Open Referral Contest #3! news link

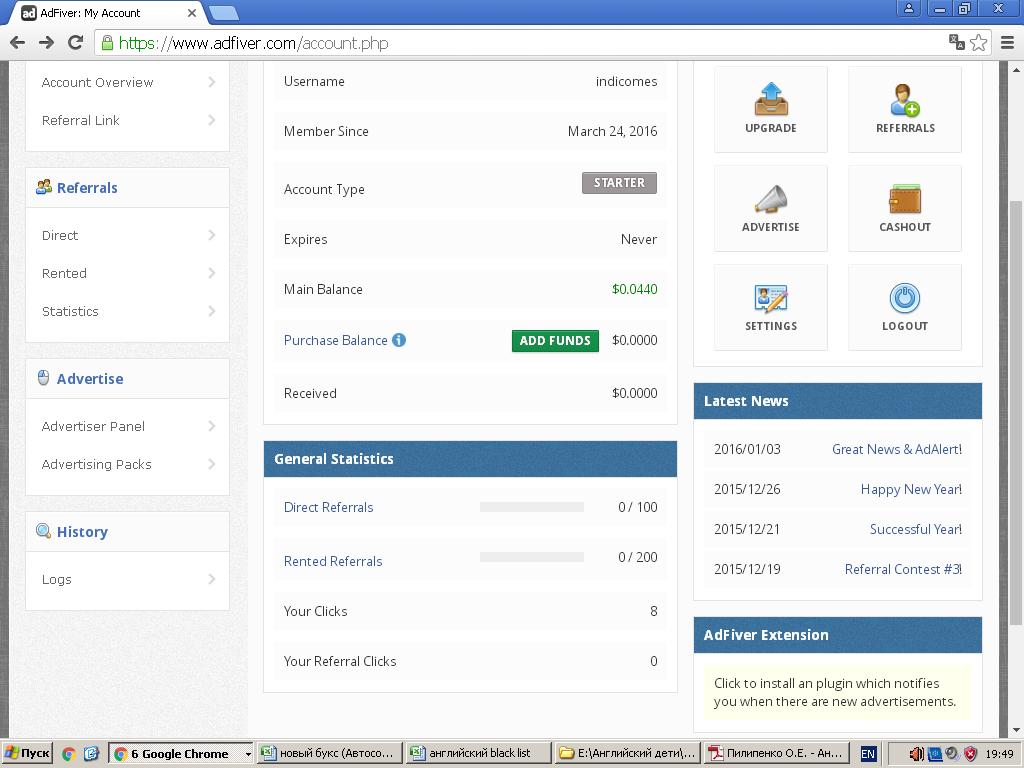point(903,569)
